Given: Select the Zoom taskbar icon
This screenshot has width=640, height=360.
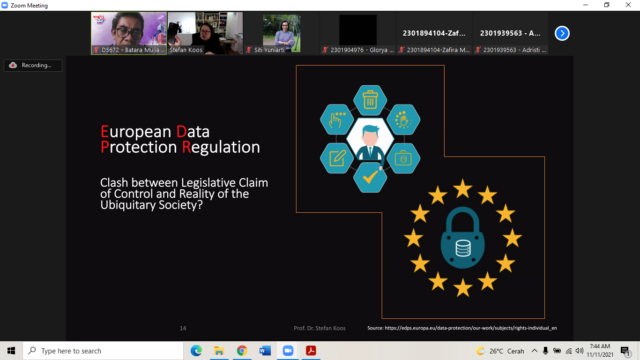Looking at the screenshot, I should point(288,351).
